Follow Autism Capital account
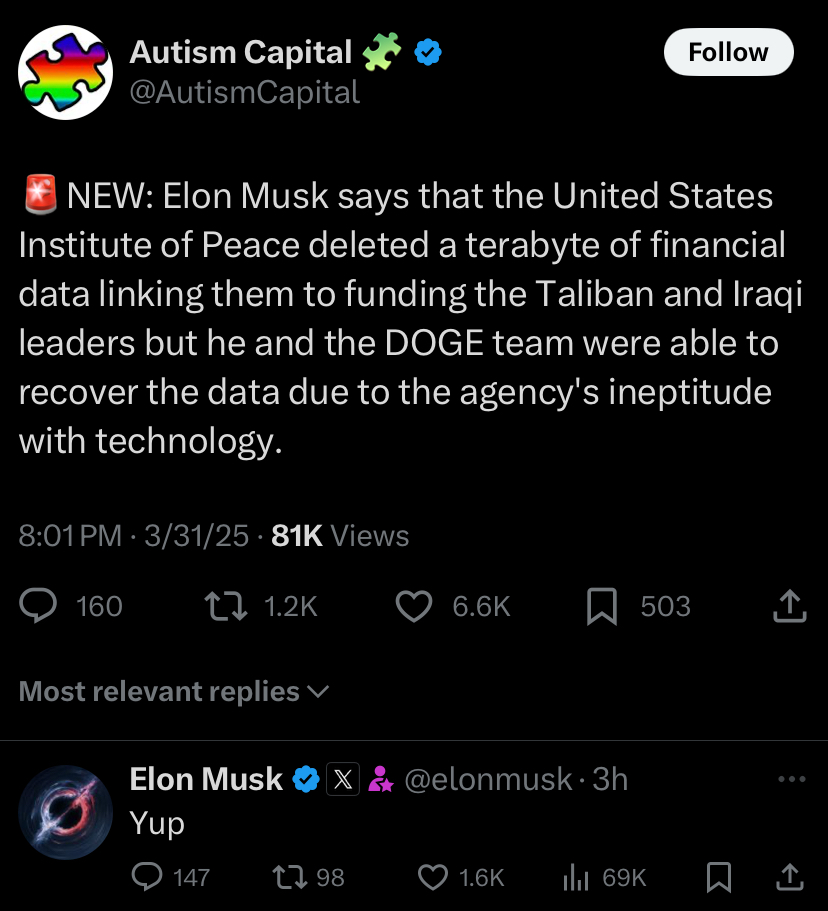This screenshot has height=911, width=828. [x=729, y=52]
